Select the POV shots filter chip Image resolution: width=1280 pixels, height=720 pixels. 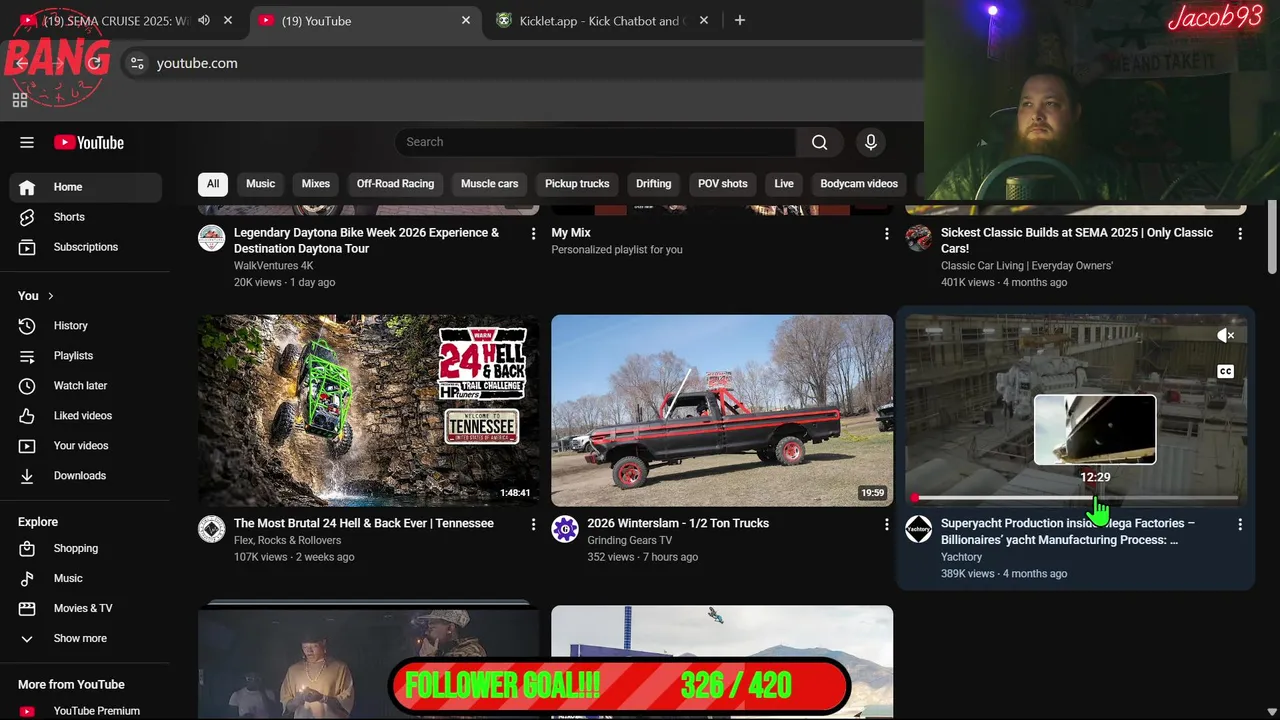tap(723, 184)
